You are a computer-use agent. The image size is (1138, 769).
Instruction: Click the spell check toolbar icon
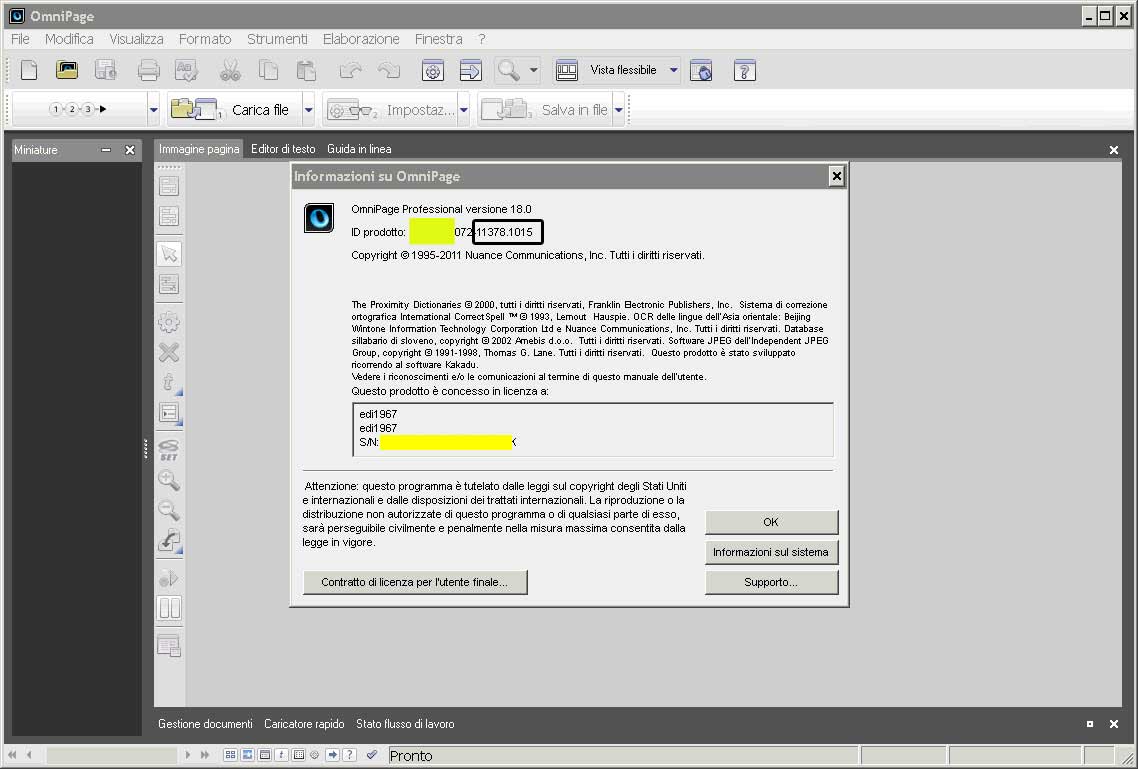click(187, 70)
